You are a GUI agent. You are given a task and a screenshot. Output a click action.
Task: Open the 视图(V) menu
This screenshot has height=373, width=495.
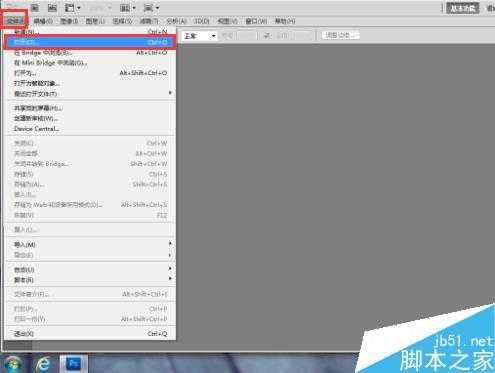227,21
